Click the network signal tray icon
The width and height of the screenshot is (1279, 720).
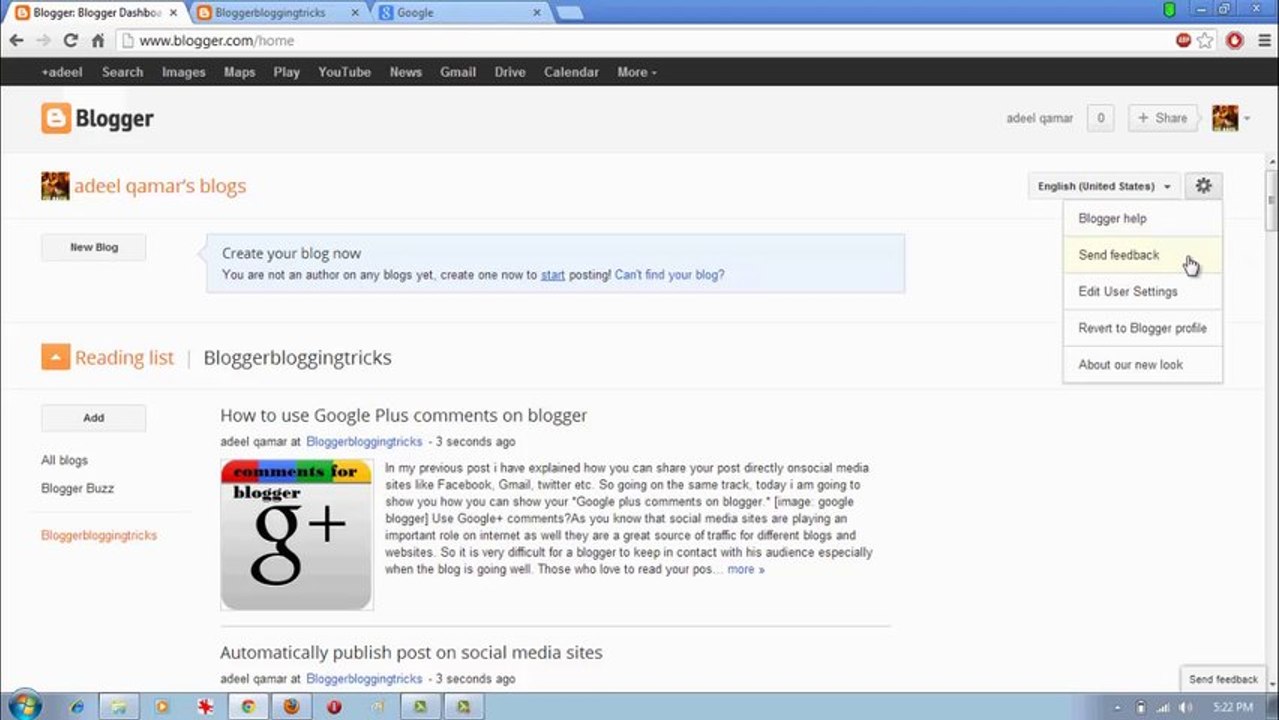(x=1163, y=707)
